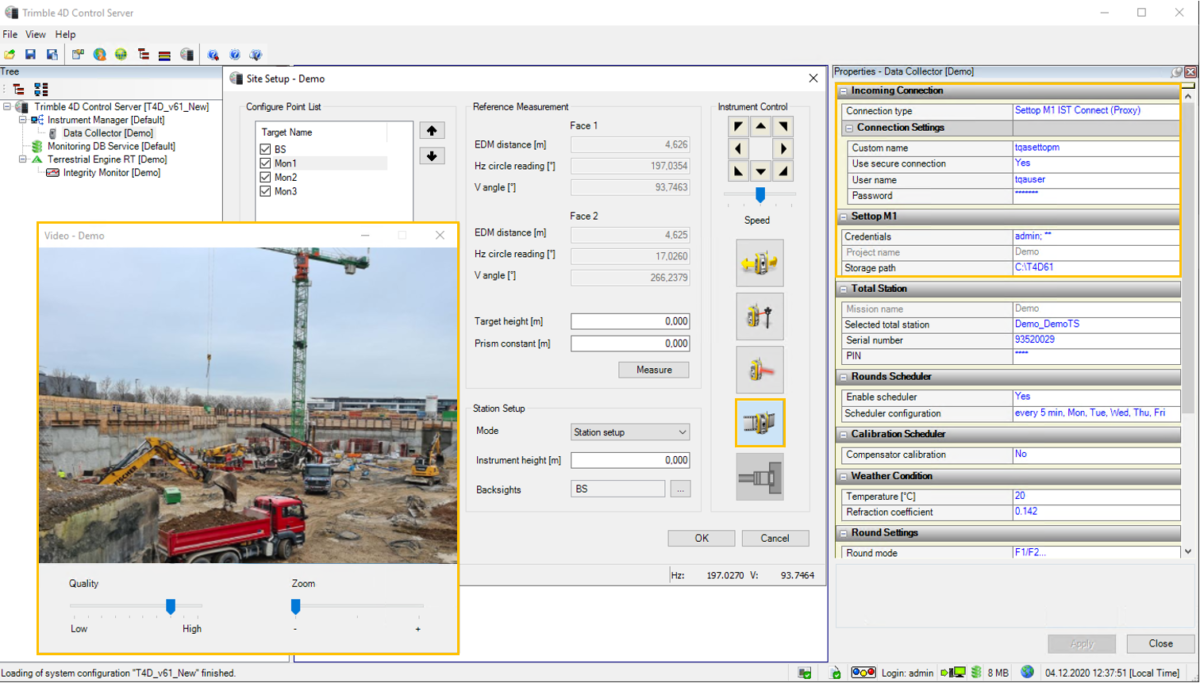This screenshot has width=1200, height=683.
Task: Move the Mon1 target up with arrow
Action: pyautogui.click(x=432, y=131)
